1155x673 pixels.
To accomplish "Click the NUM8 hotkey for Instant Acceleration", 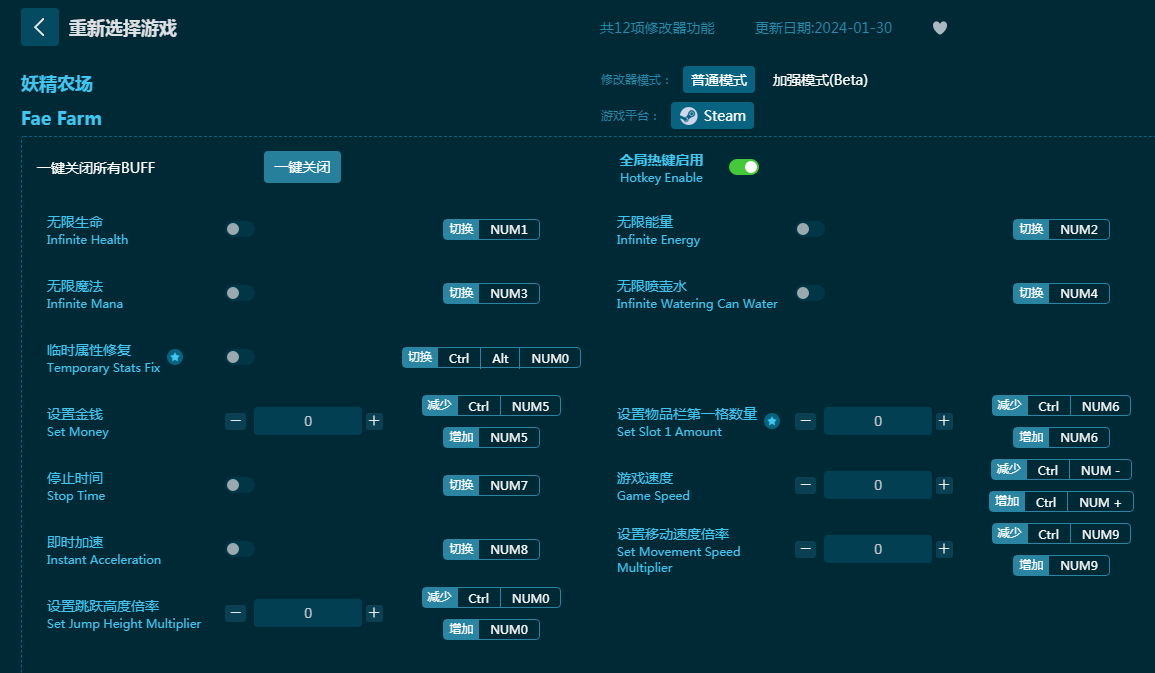I will 491,550.
